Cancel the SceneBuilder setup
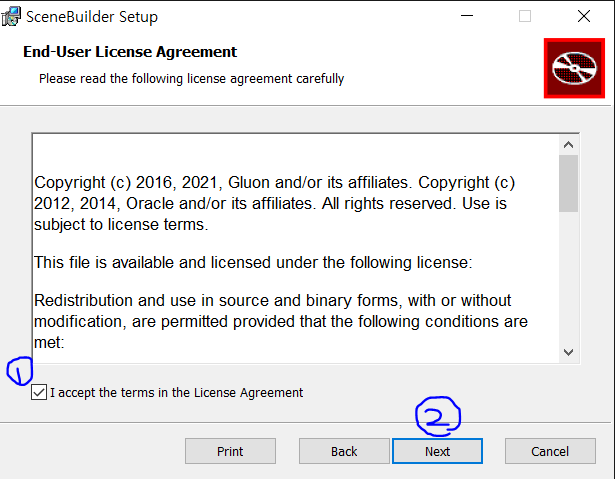This screenshot has height=479, width=615. (550, 451)
